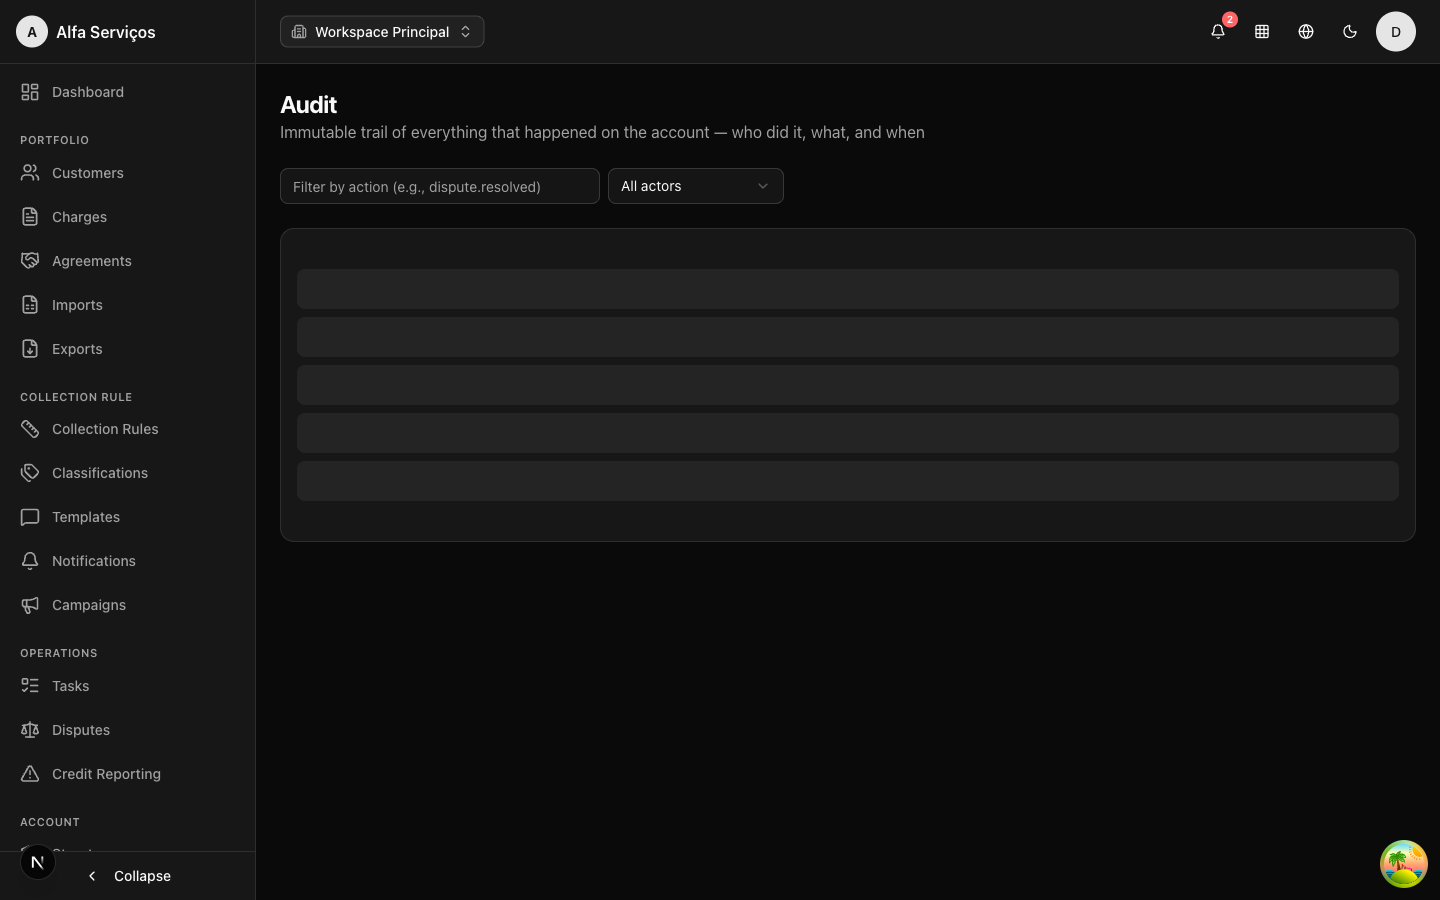Open the user avatar labeled D
Screen dimensions: 1440x900
click(1396, 32)
